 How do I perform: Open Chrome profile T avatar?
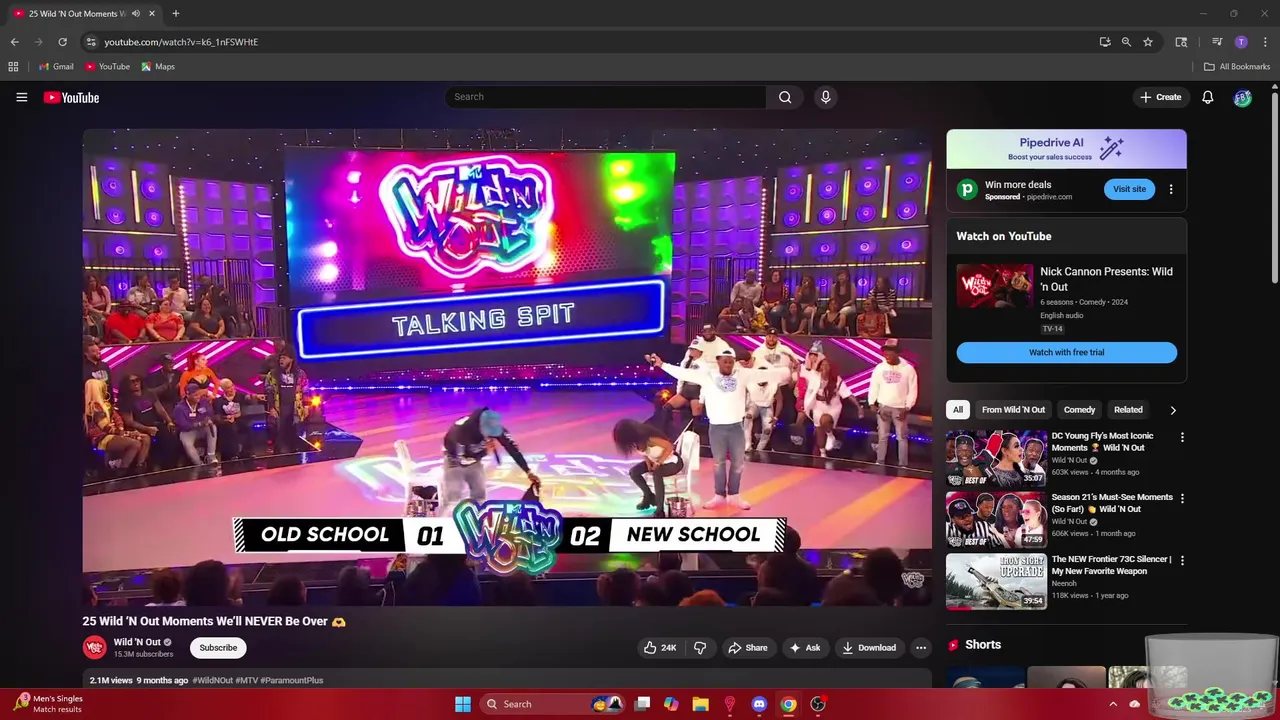[1241, 42]
